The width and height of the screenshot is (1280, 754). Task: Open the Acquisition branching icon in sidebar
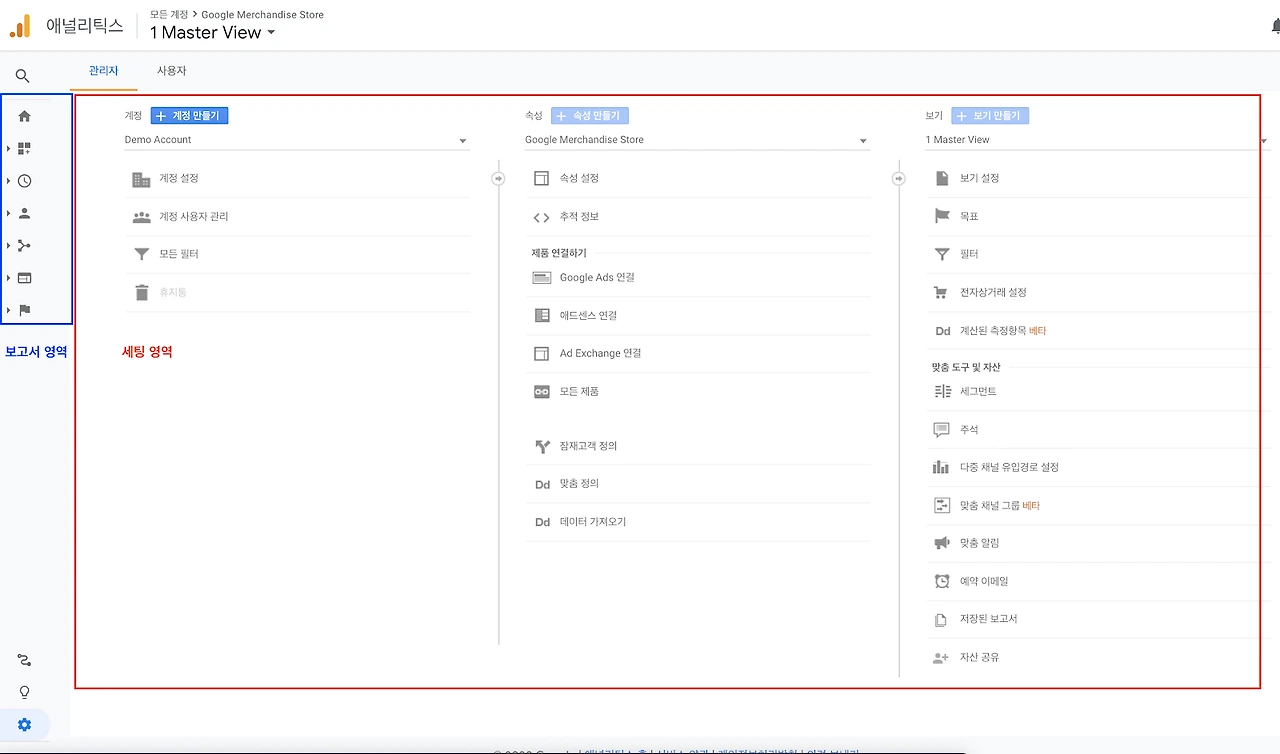25,245
